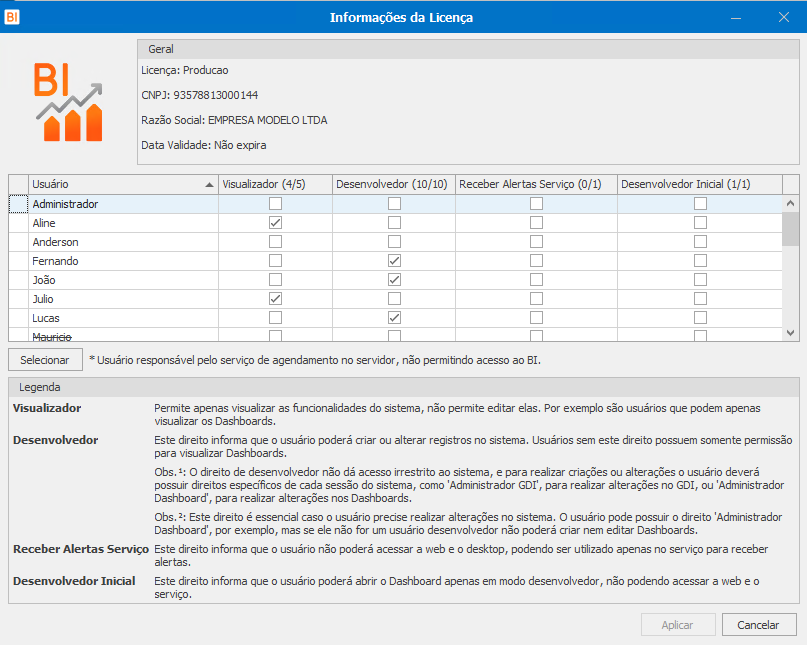Uncheck Visualizador for Julio
807x645 pixels.
point(275,299)
